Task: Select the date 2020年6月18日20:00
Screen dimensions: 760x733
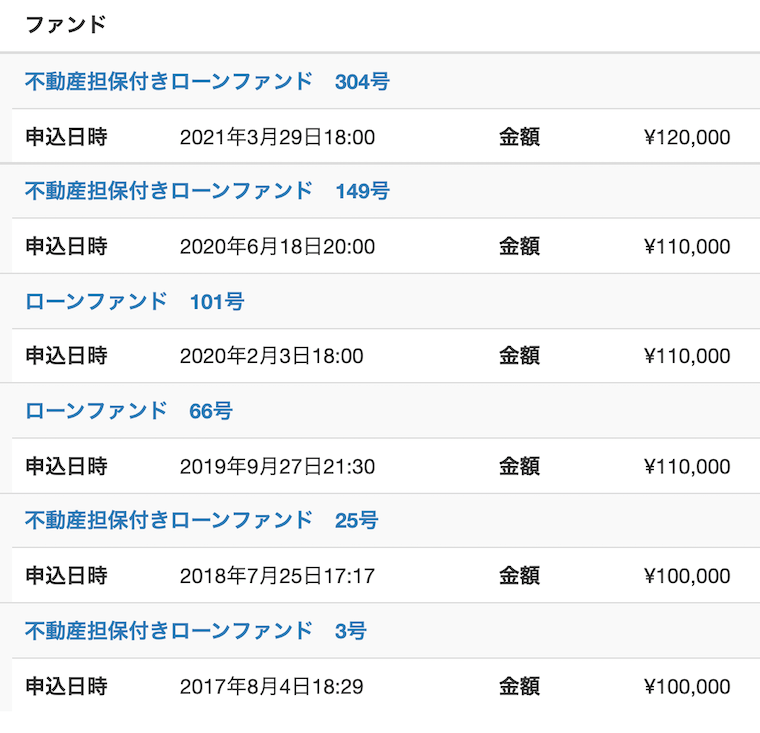Action: (277, 247)
